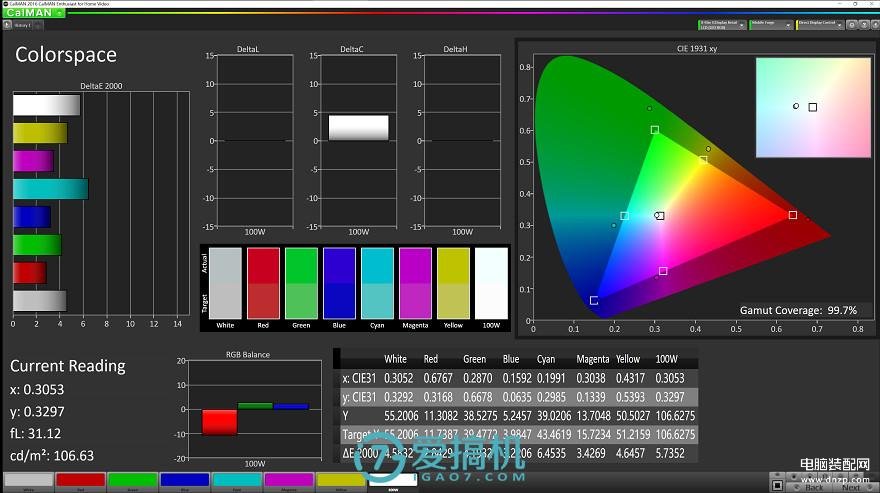Click the cyan bar in DeltaE 2000 chart
This screenshot has width=880, height=493.
50,189
